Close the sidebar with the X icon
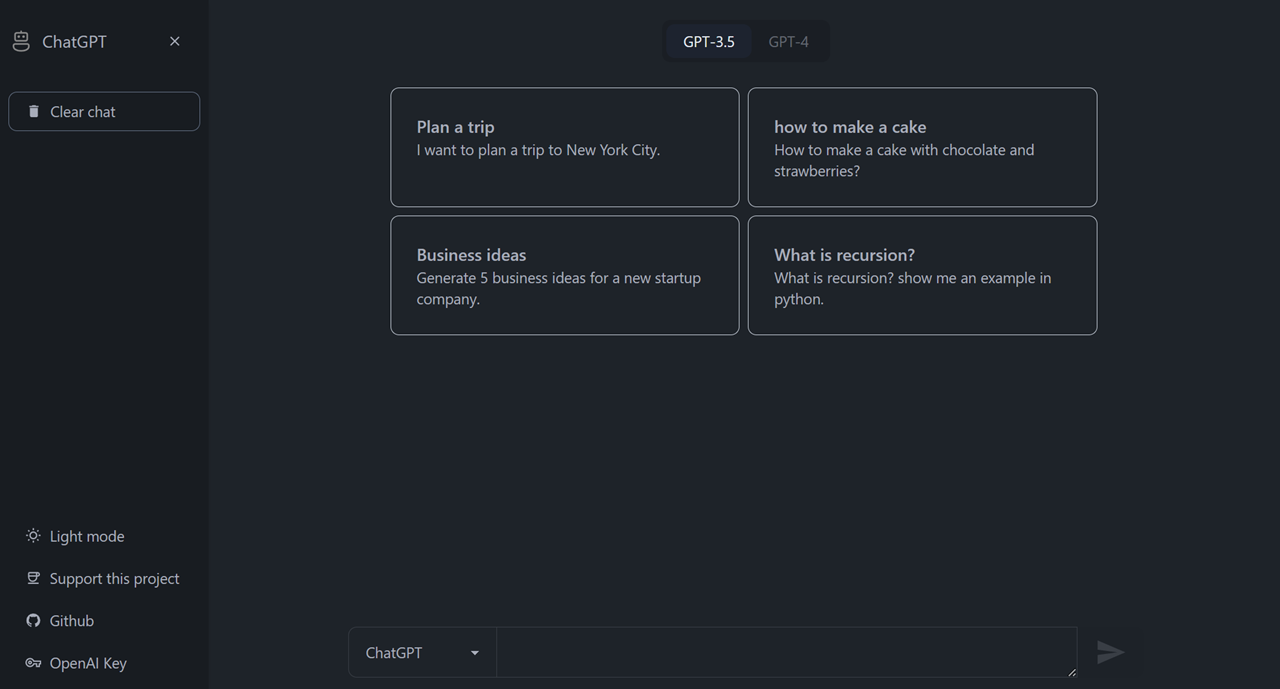The width and height of the screenshot is (1280, 689). tap(175, 41)
